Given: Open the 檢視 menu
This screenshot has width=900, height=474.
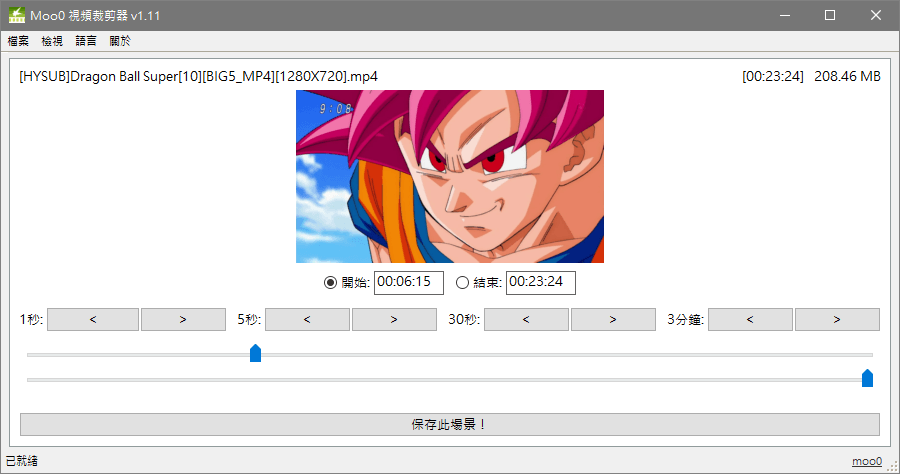Looking at the screenshot, I should tap(52, 41).
